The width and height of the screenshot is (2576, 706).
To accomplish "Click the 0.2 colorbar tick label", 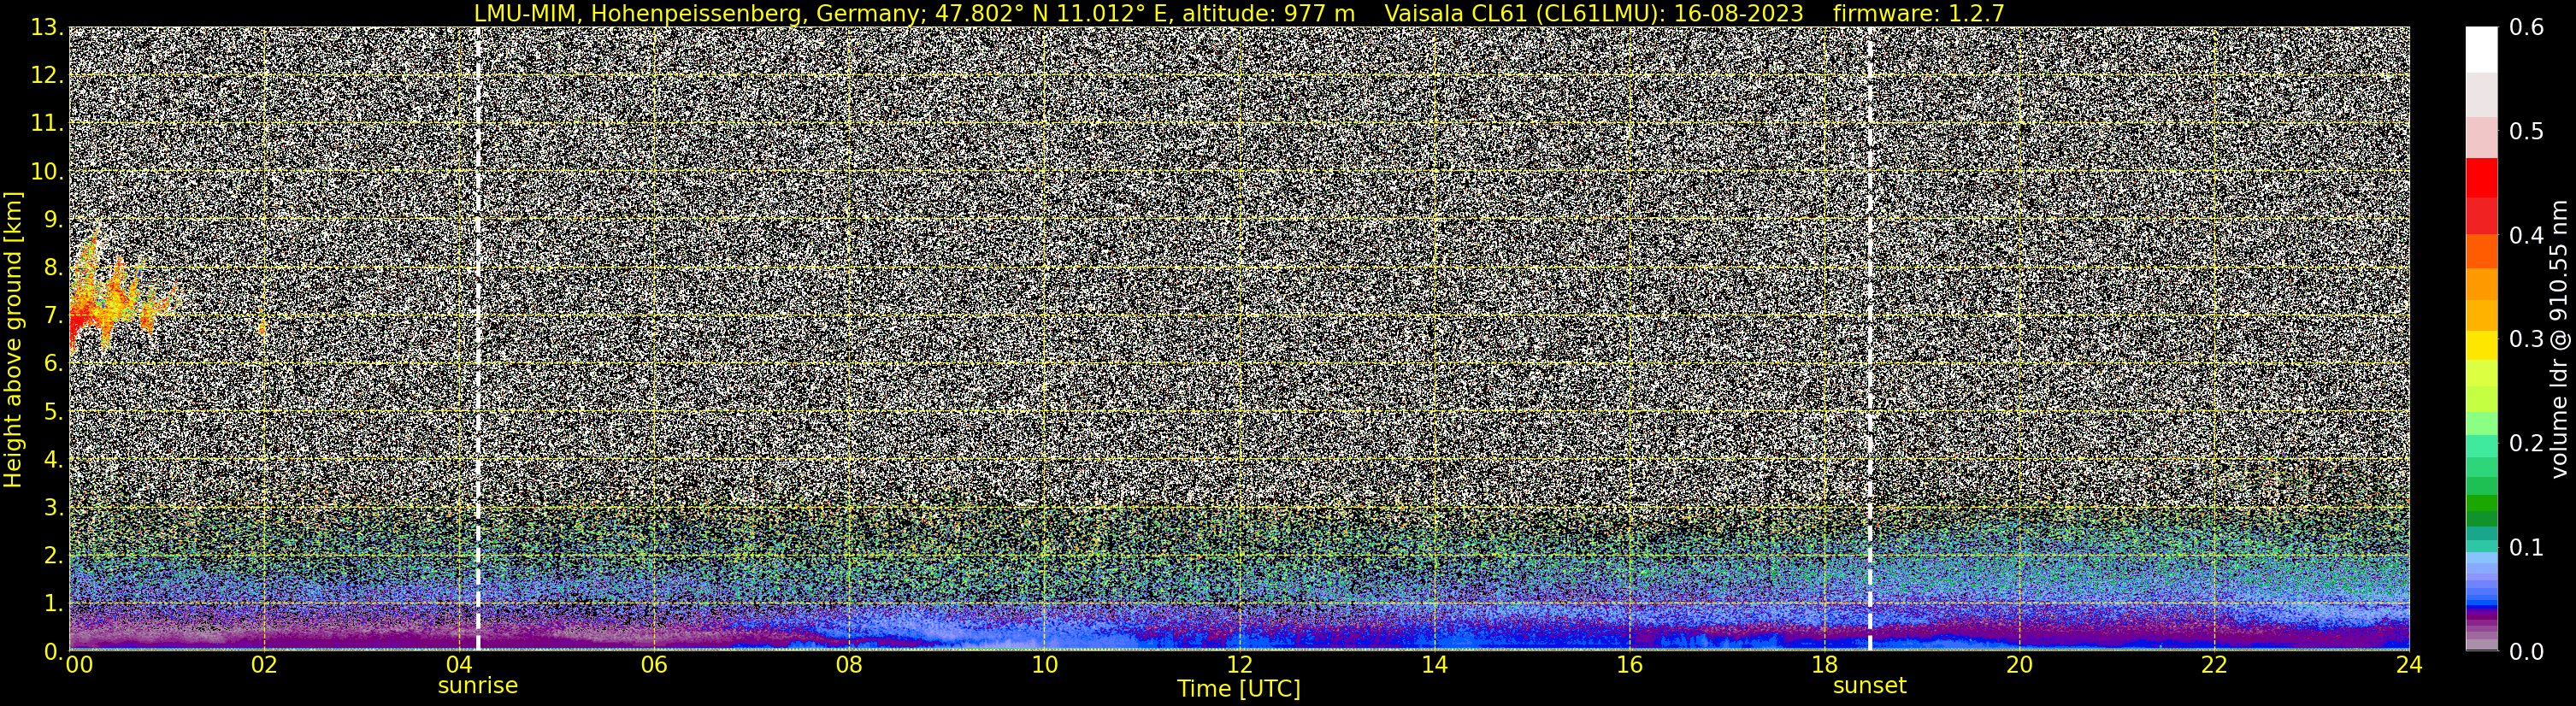I will (2526, 443).
